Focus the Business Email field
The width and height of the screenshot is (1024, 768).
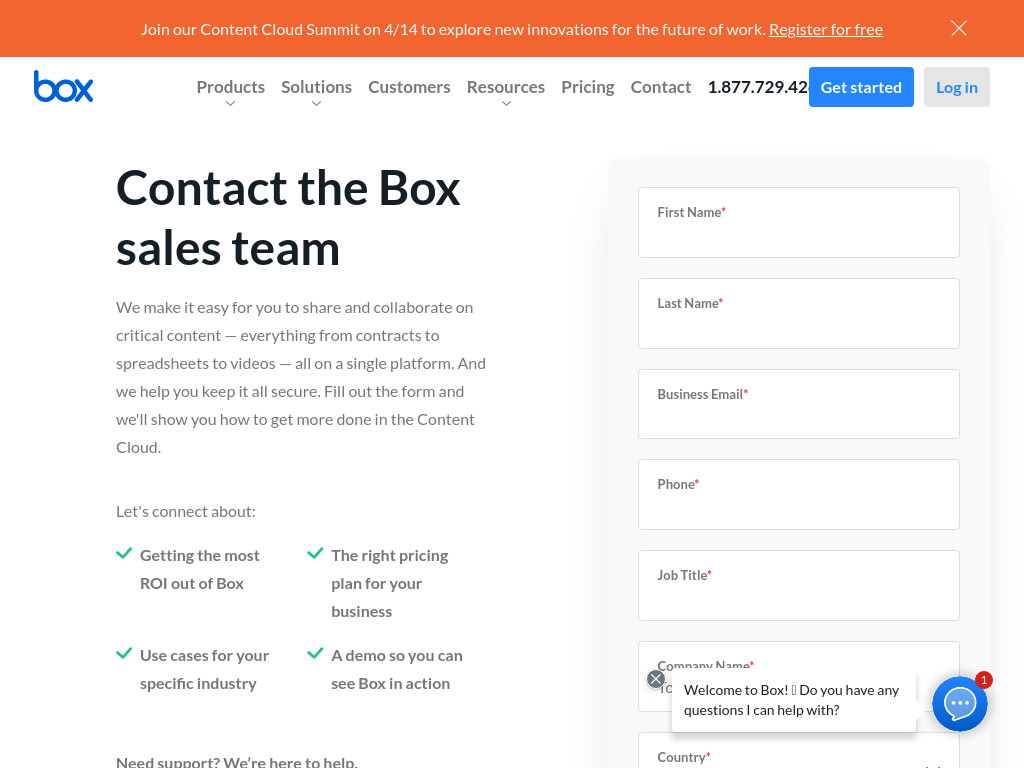(x=799, y=404)
